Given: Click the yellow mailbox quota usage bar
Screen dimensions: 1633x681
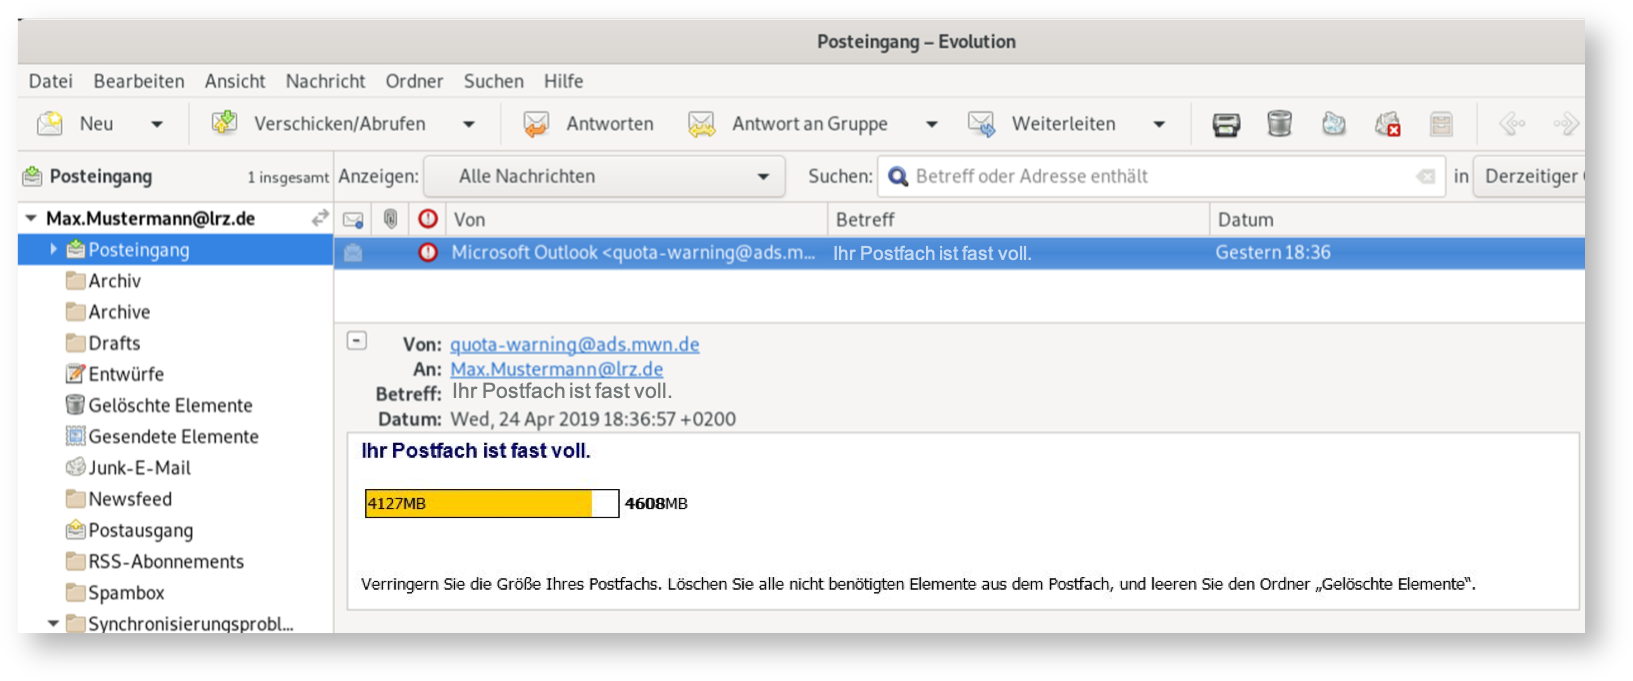Looking at the screenshot, I should coord(479,503).
